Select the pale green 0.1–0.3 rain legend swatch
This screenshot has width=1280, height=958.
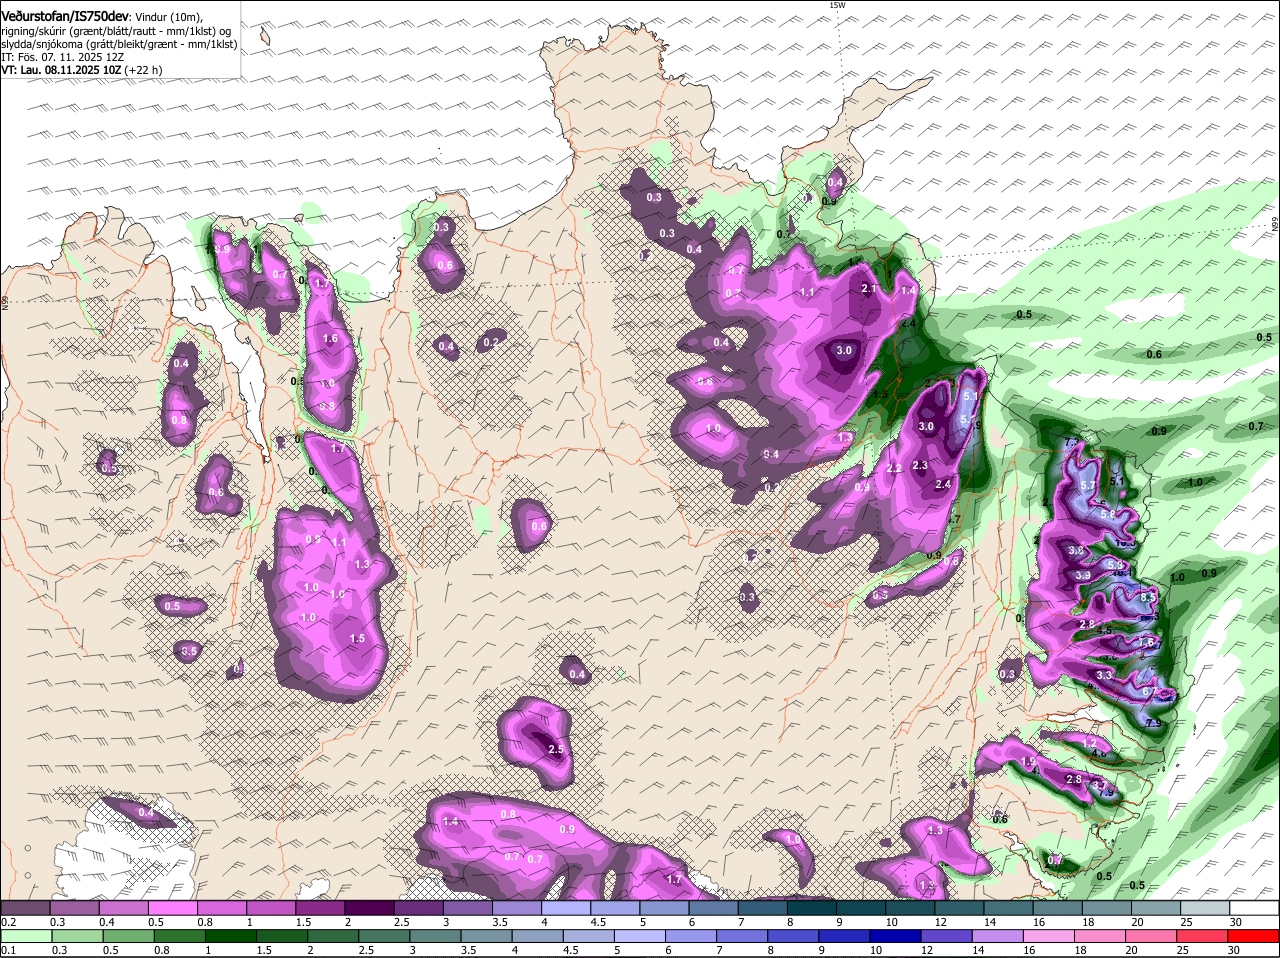pos(27,936)
